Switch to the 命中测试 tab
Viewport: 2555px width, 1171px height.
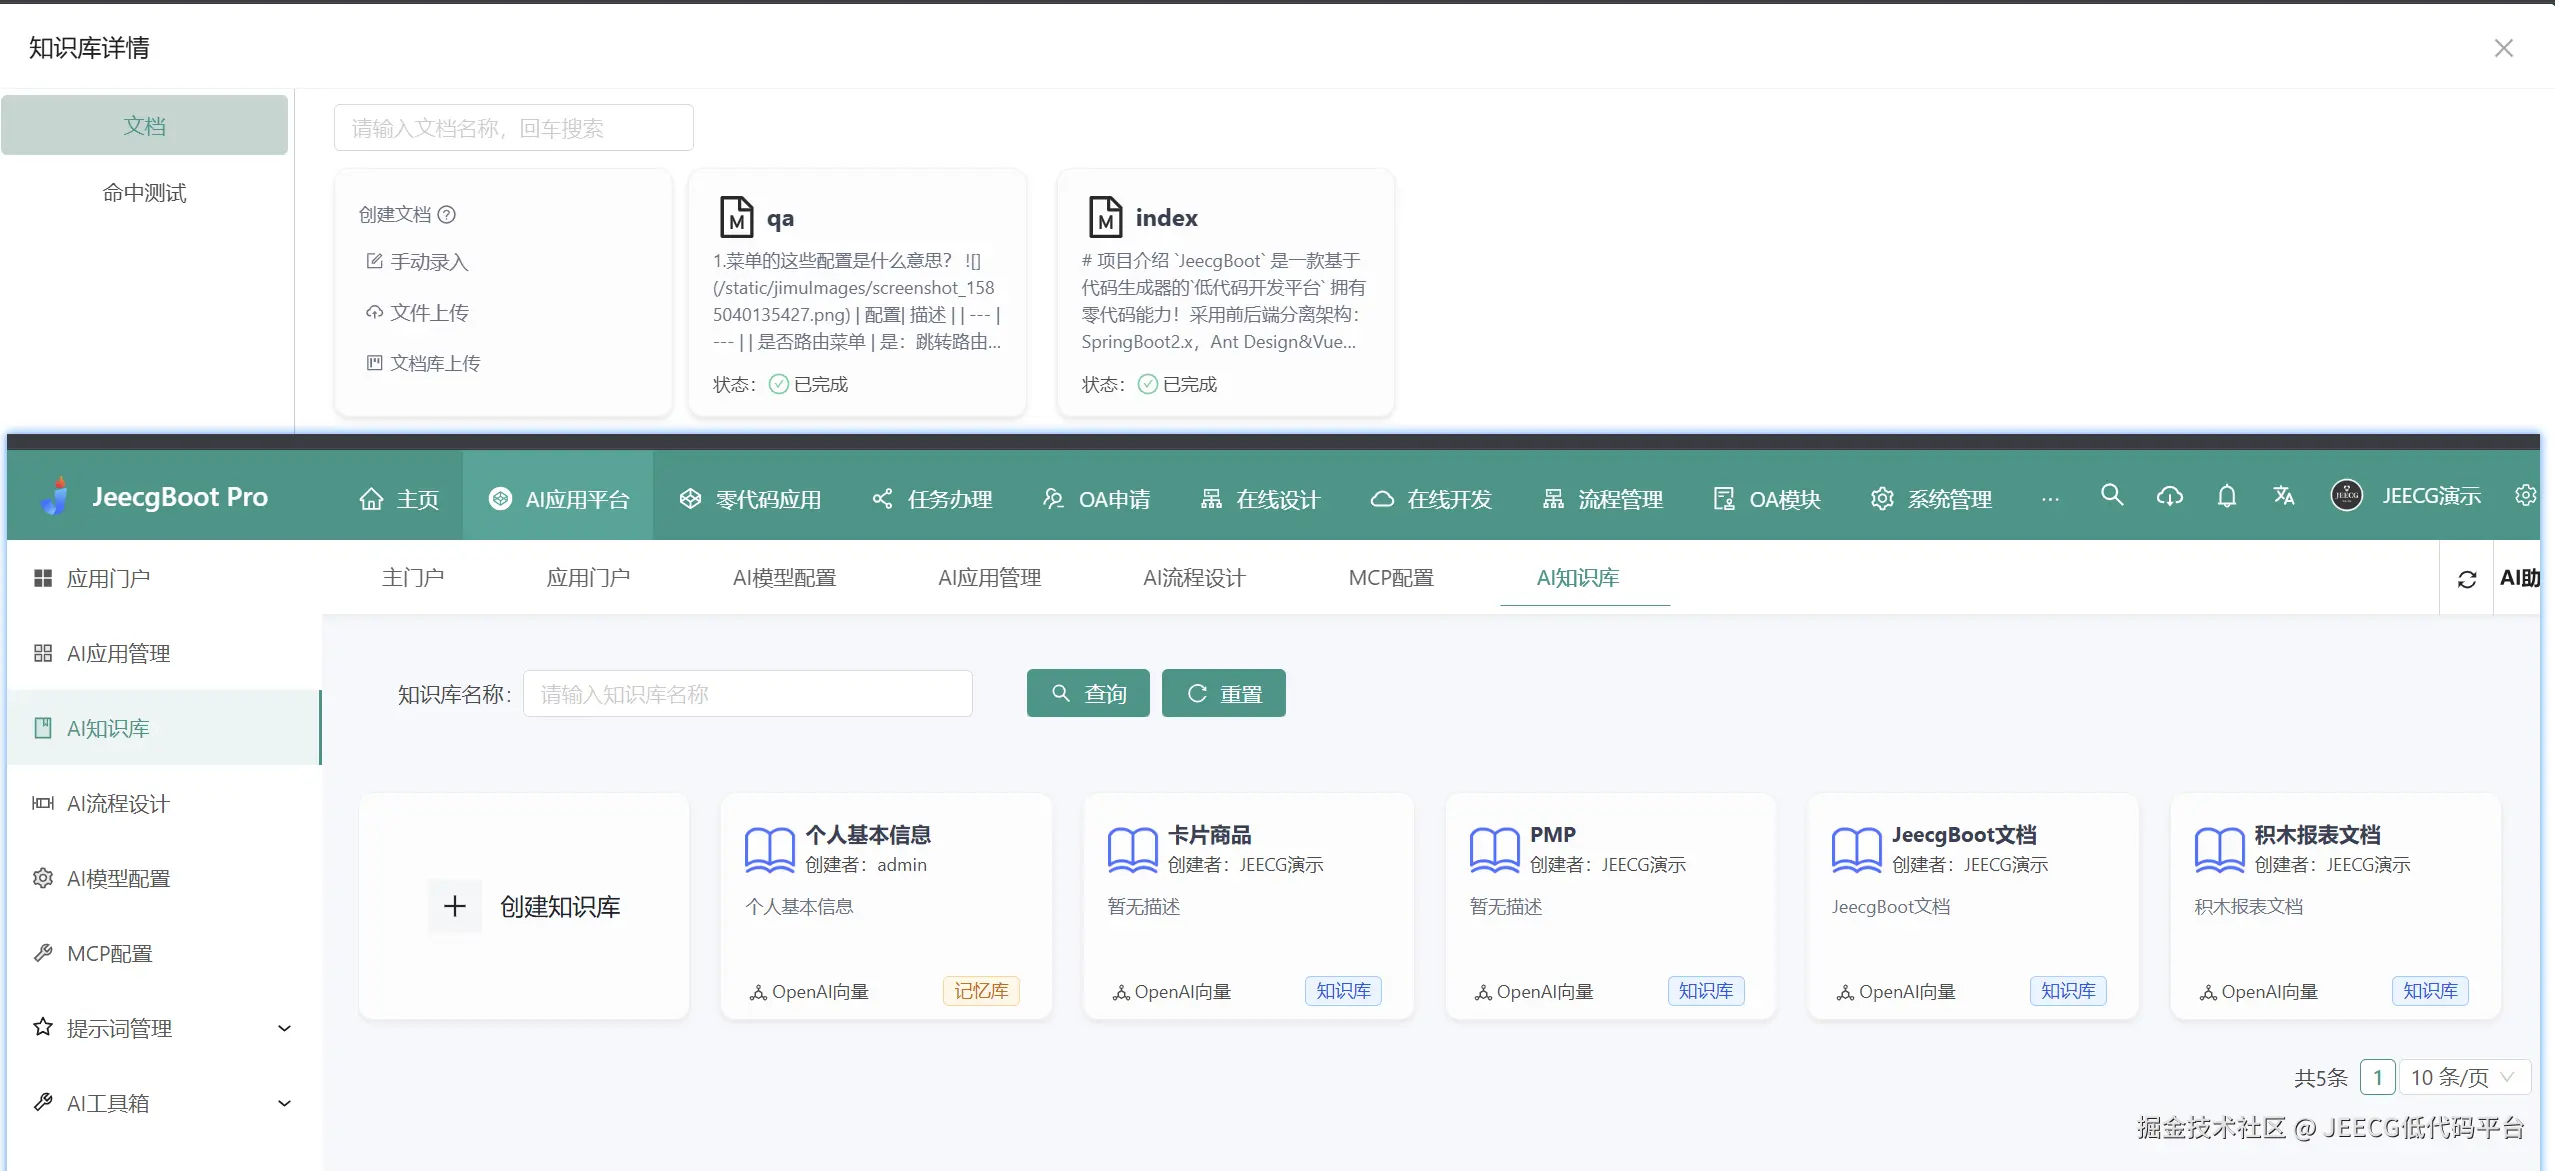point(144,193)
